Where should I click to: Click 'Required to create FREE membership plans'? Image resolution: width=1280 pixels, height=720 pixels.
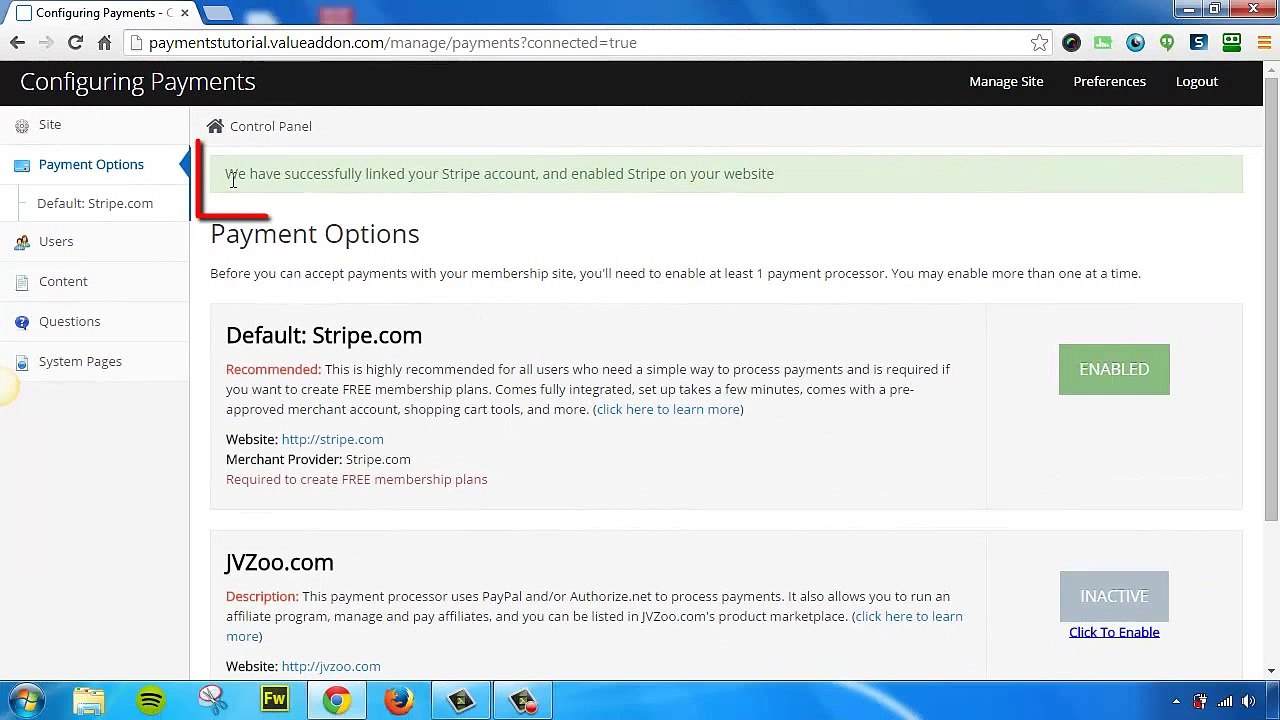tap(357, 479)
